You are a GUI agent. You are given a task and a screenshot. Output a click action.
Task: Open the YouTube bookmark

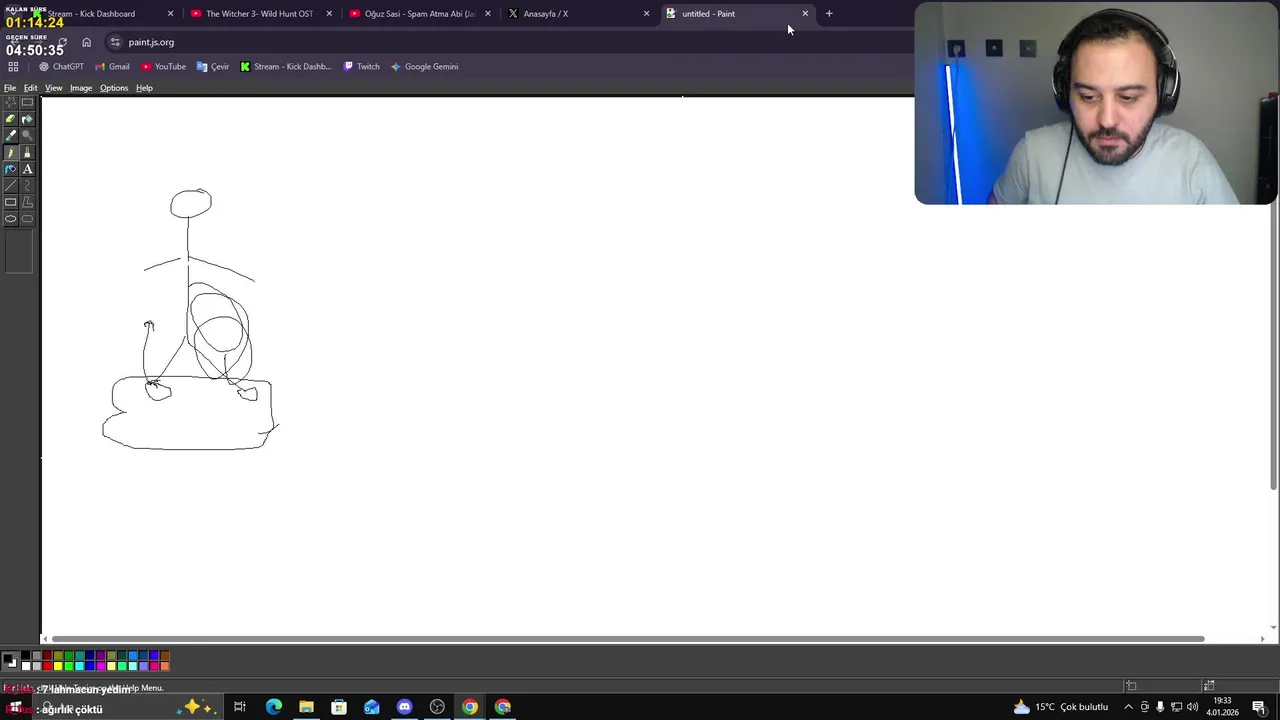click(163, 67)
